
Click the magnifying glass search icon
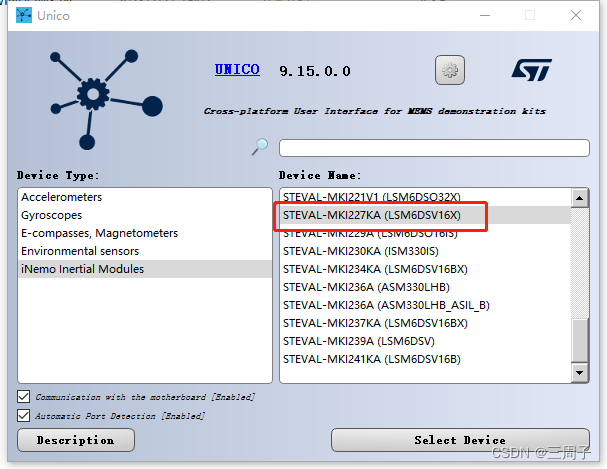click(x=260, y=147)
